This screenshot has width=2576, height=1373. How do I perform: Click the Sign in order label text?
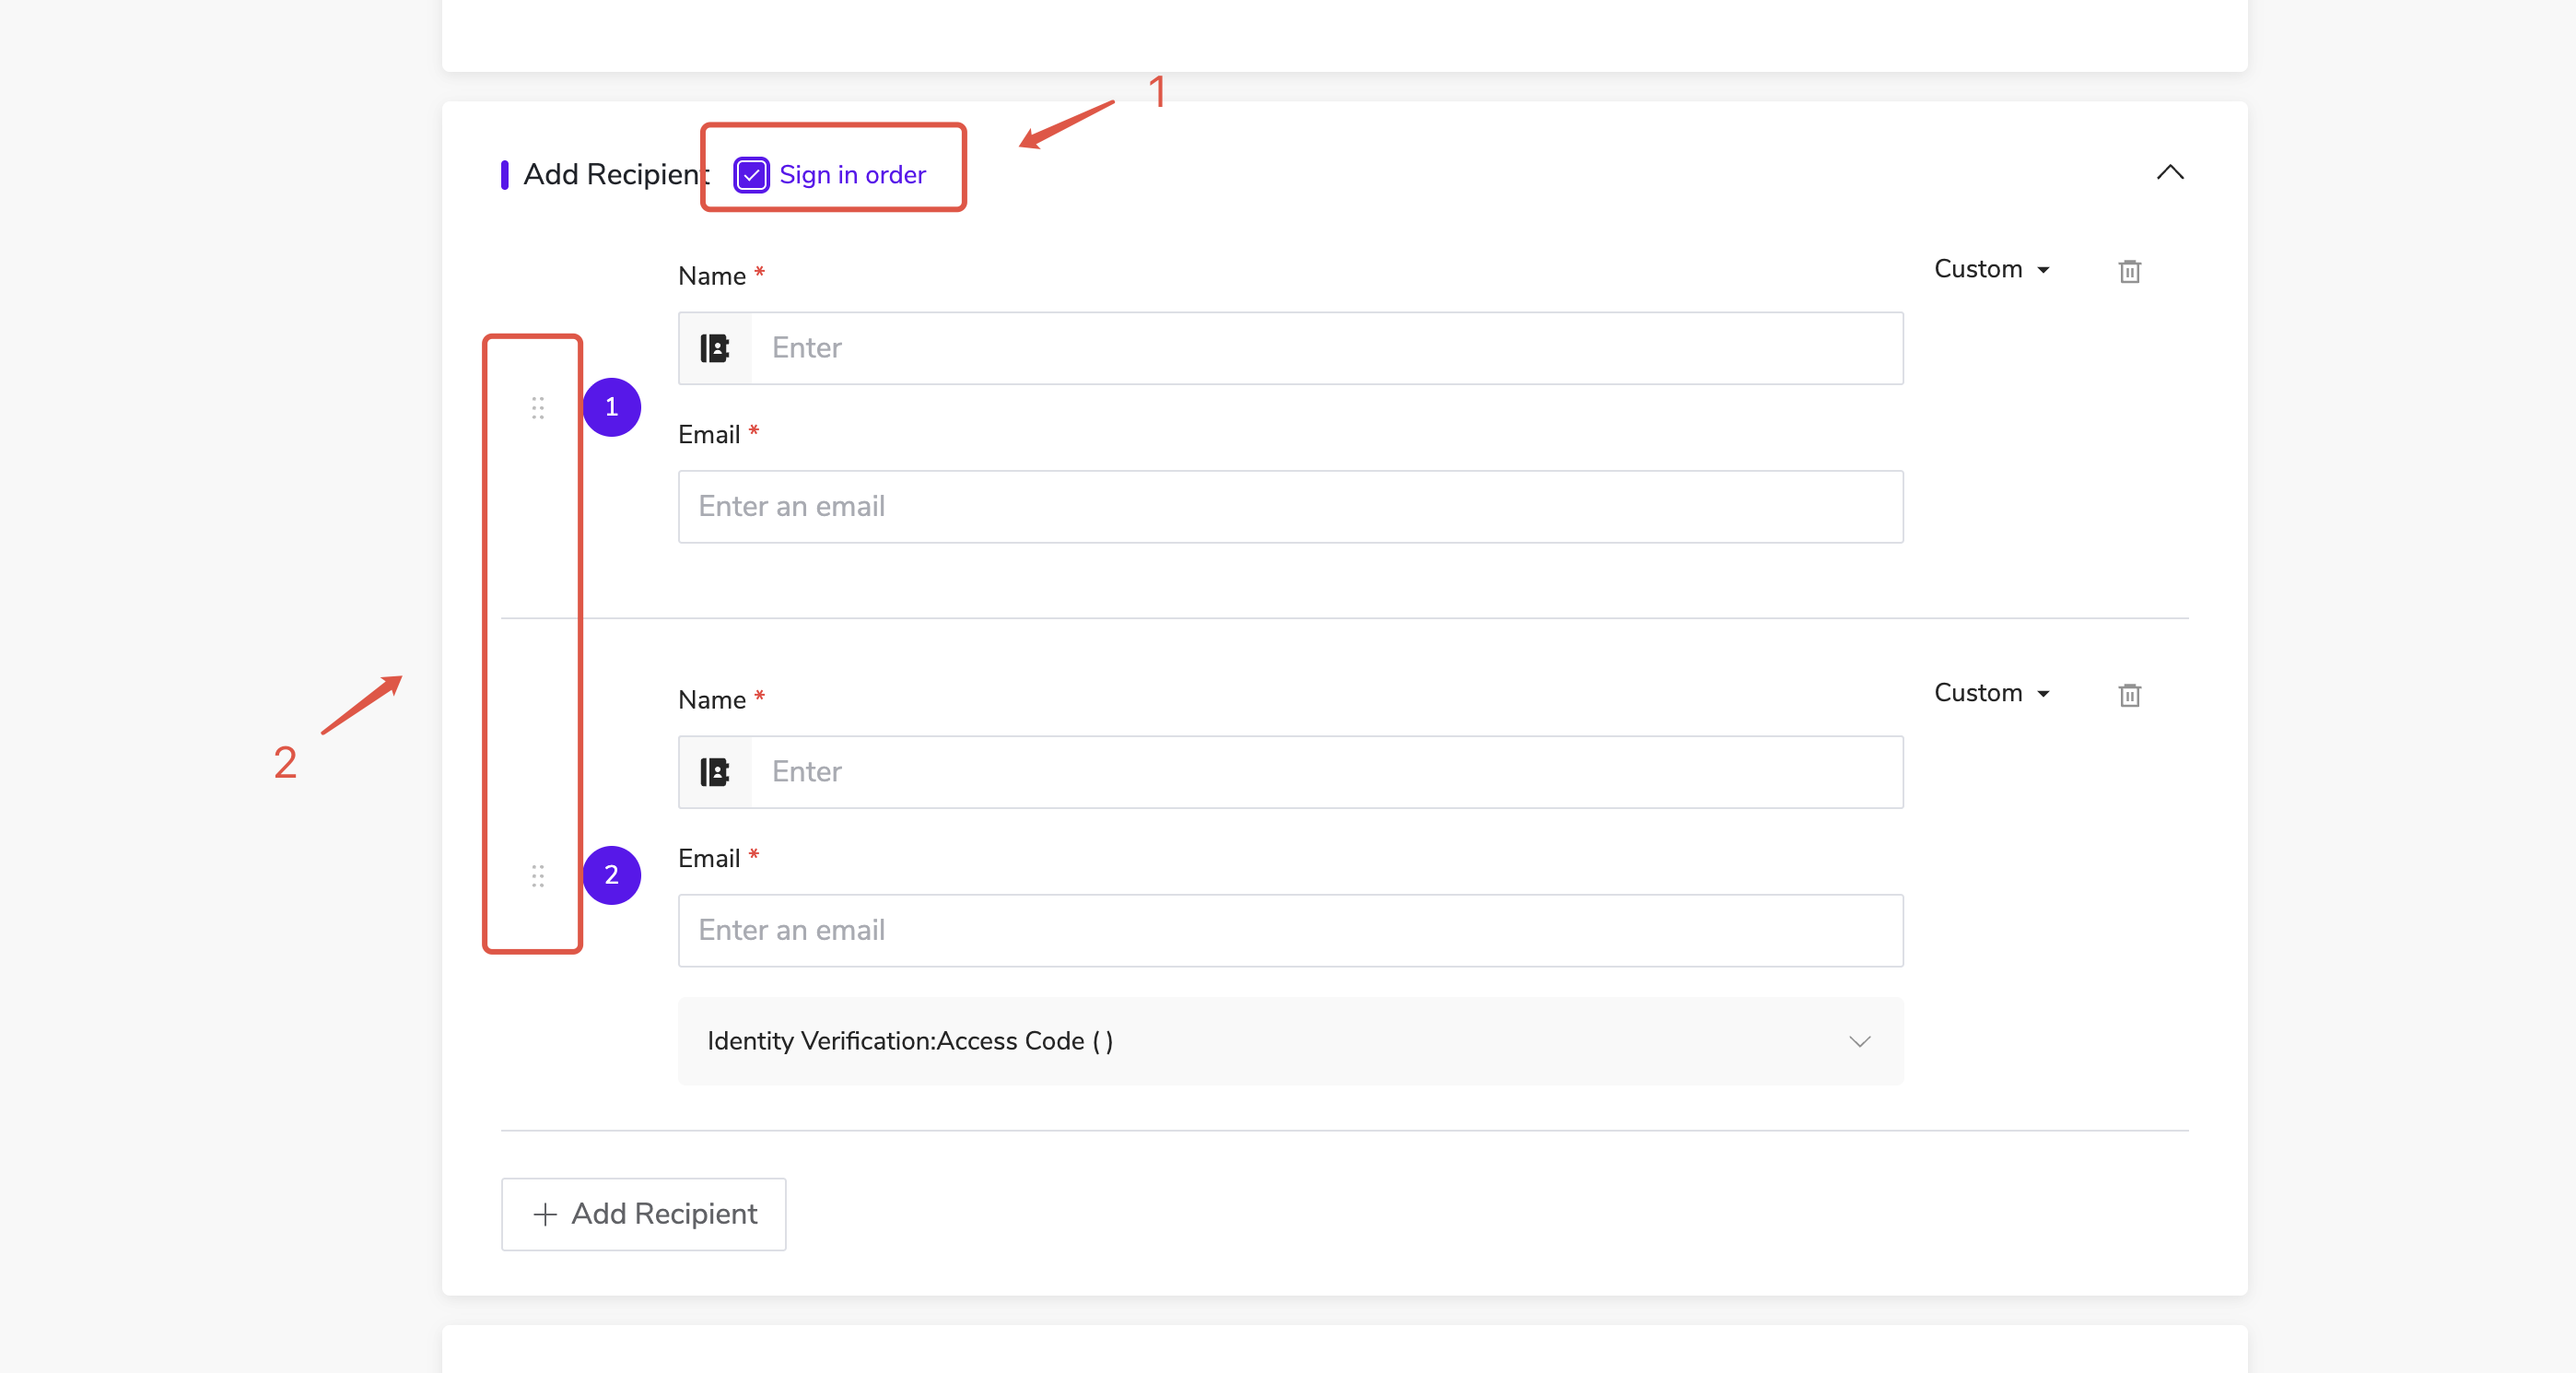point(852,175)
